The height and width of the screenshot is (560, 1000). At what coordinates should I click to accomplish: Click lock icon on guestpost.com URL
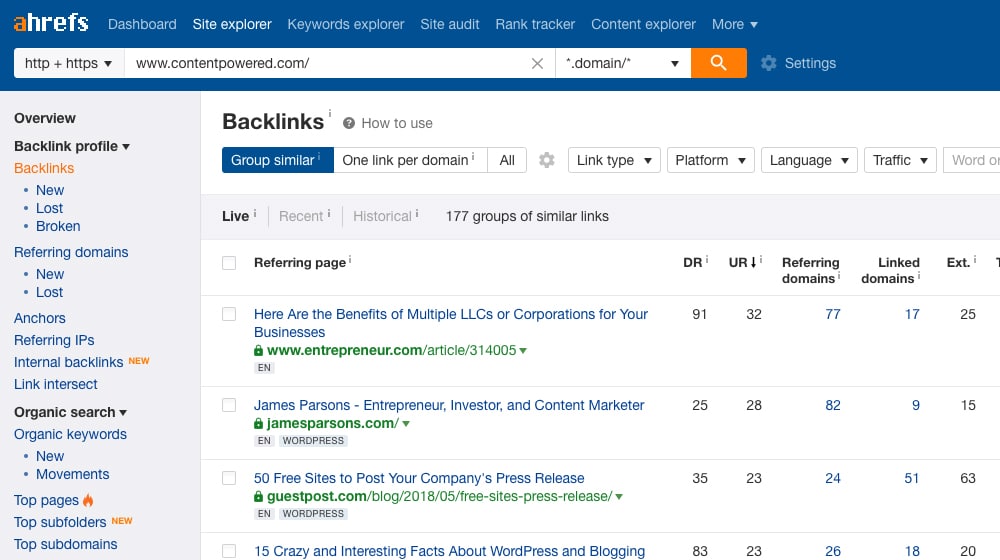click(258, 496)
